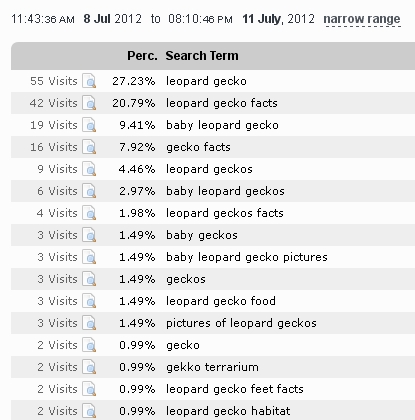Viewport: 415px width, 420px height.
Task: Click details icon next to 19 Visits
Action: click(89, 125)
